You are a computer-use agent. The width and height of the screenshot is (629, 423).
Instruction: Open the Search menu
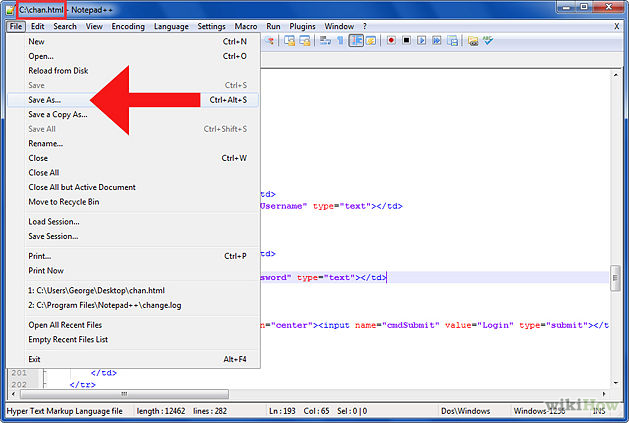[x=65, y=26]
